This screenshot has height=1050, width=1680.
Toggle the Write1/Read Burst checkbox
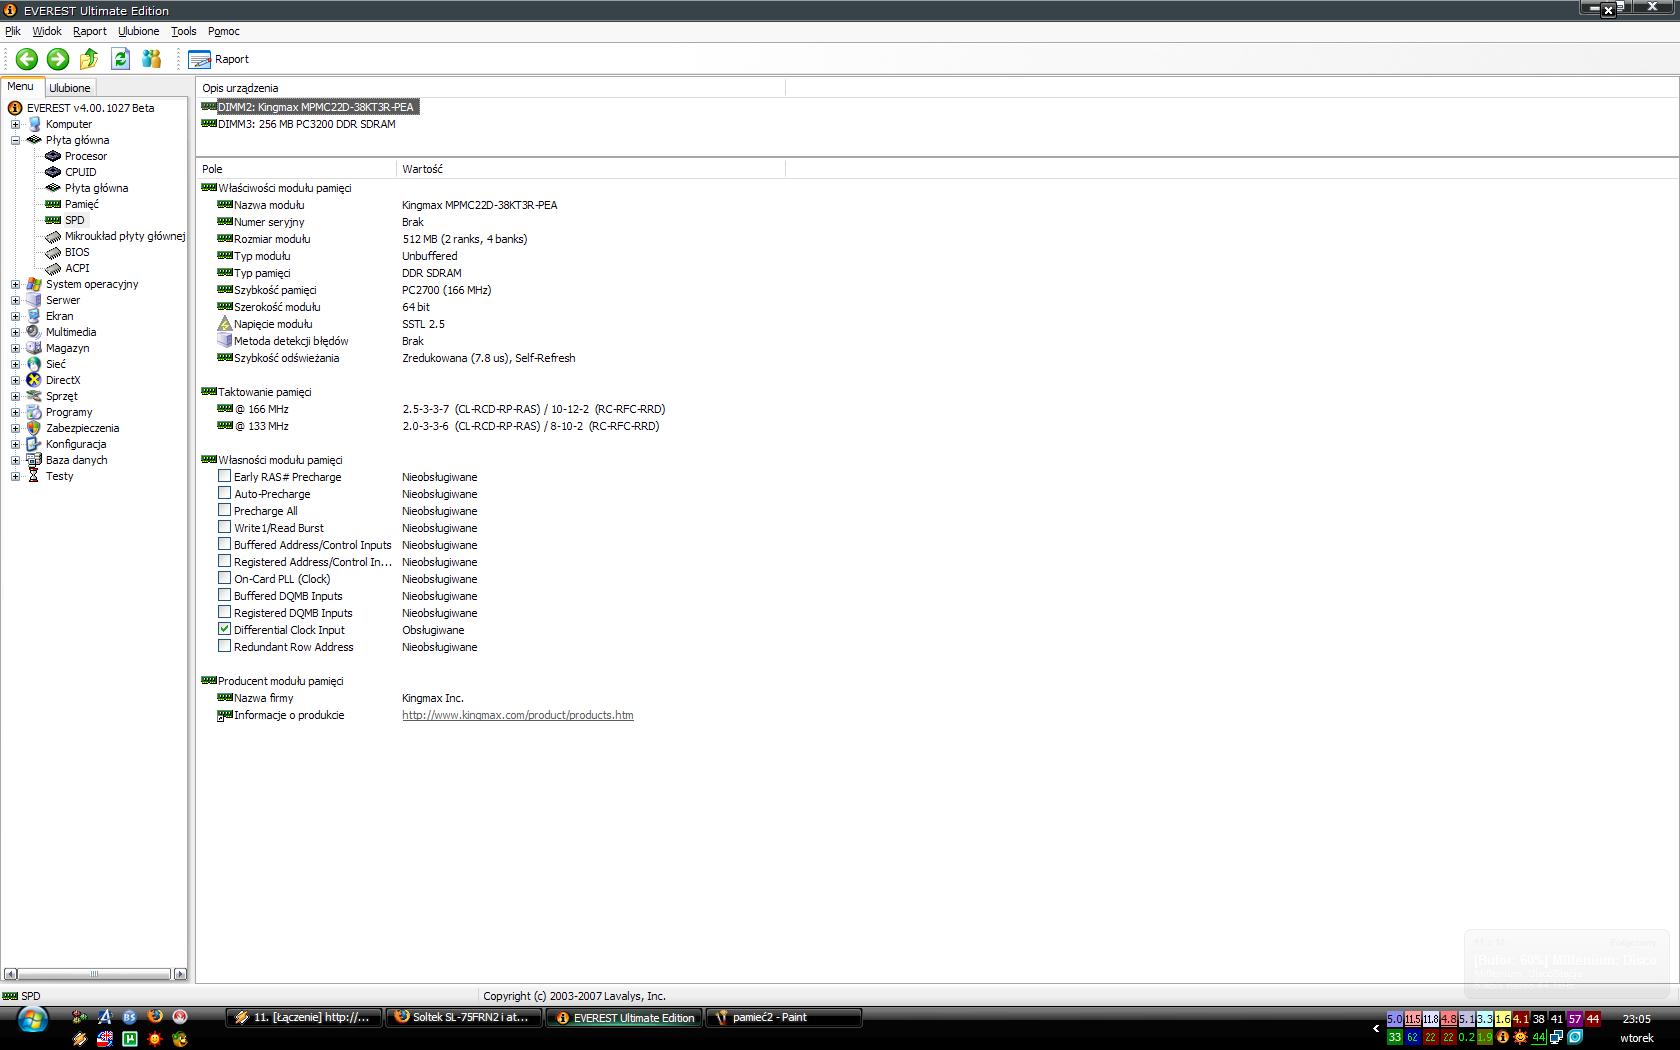click(x=225, y=528)
